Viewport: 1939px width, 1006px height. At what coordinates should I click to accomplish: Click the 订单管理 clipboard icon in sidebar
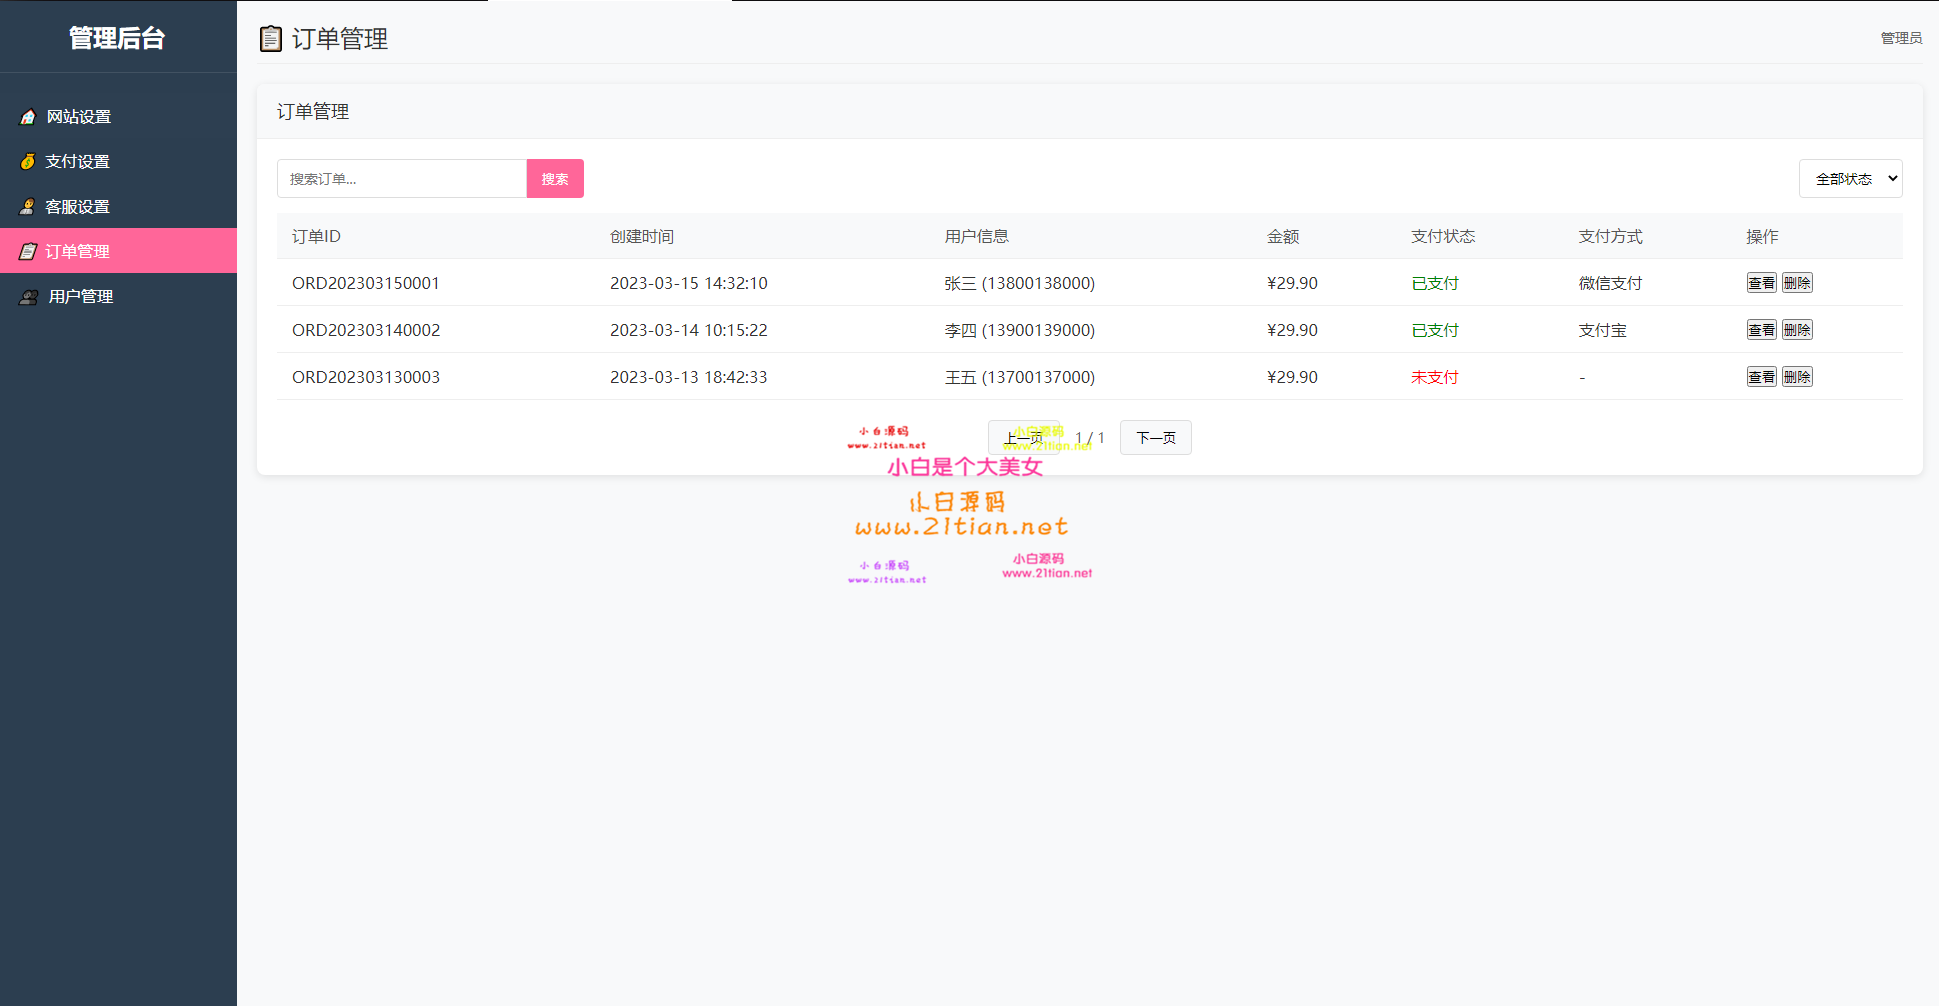pos(28,251)
